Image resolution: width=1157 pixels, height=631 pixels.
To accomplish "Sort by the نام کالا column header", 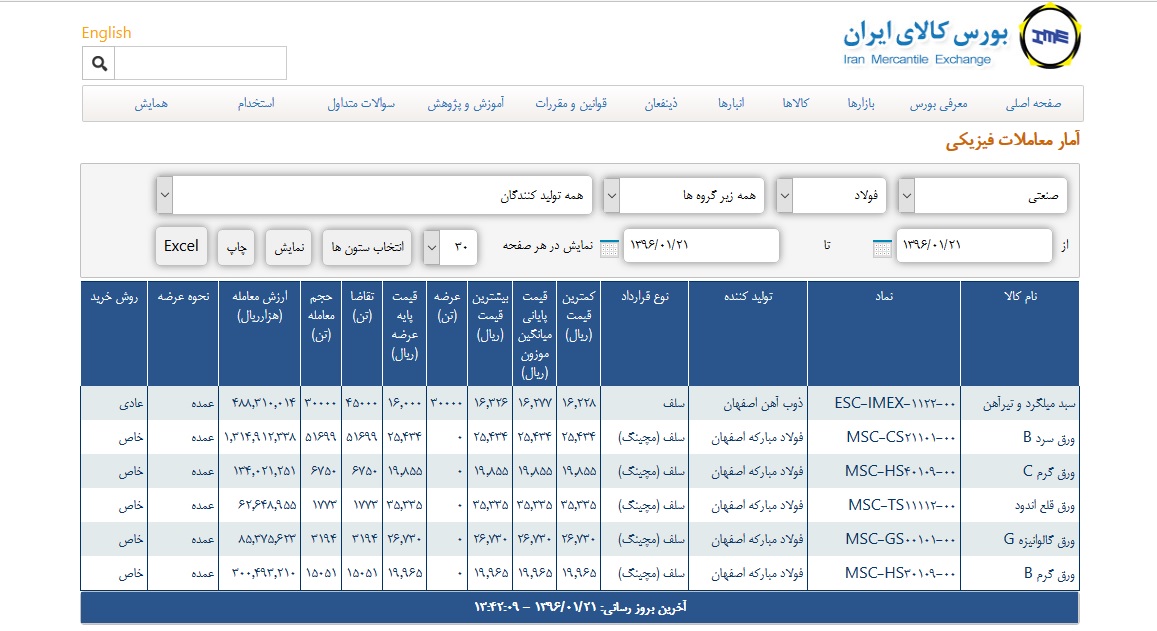I will [x=1019, y=297].
